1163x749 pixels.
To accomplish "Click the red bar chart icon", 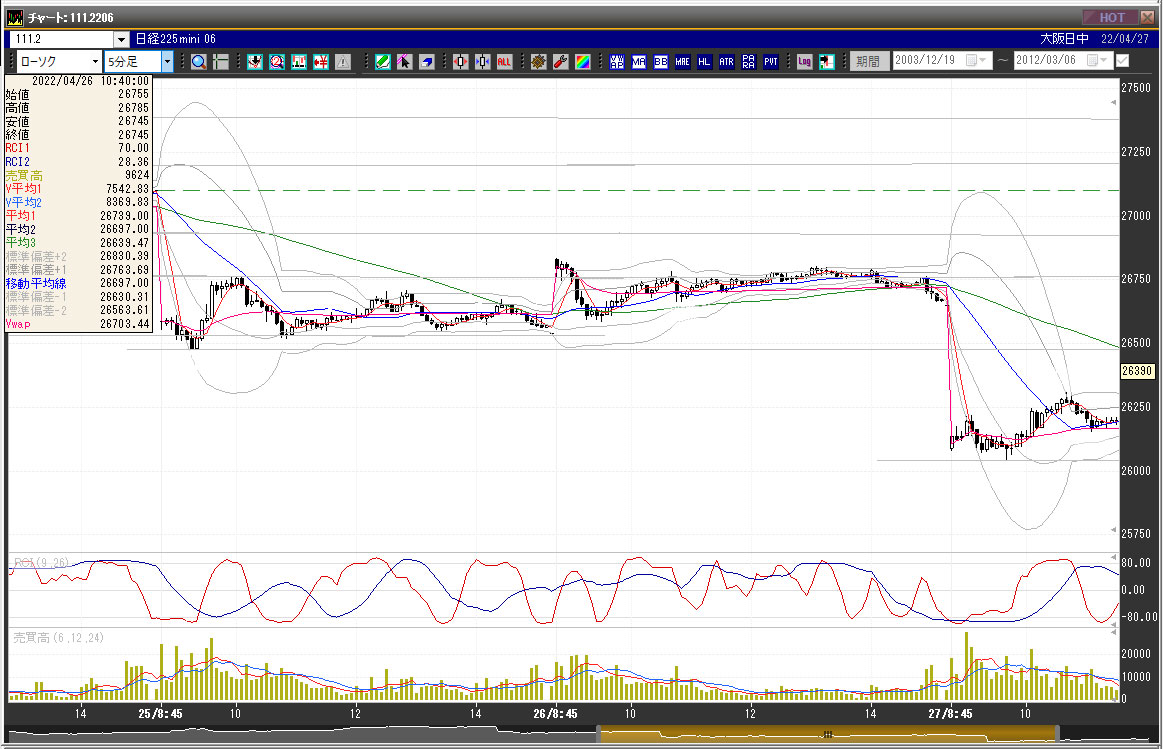I will 299,62.
